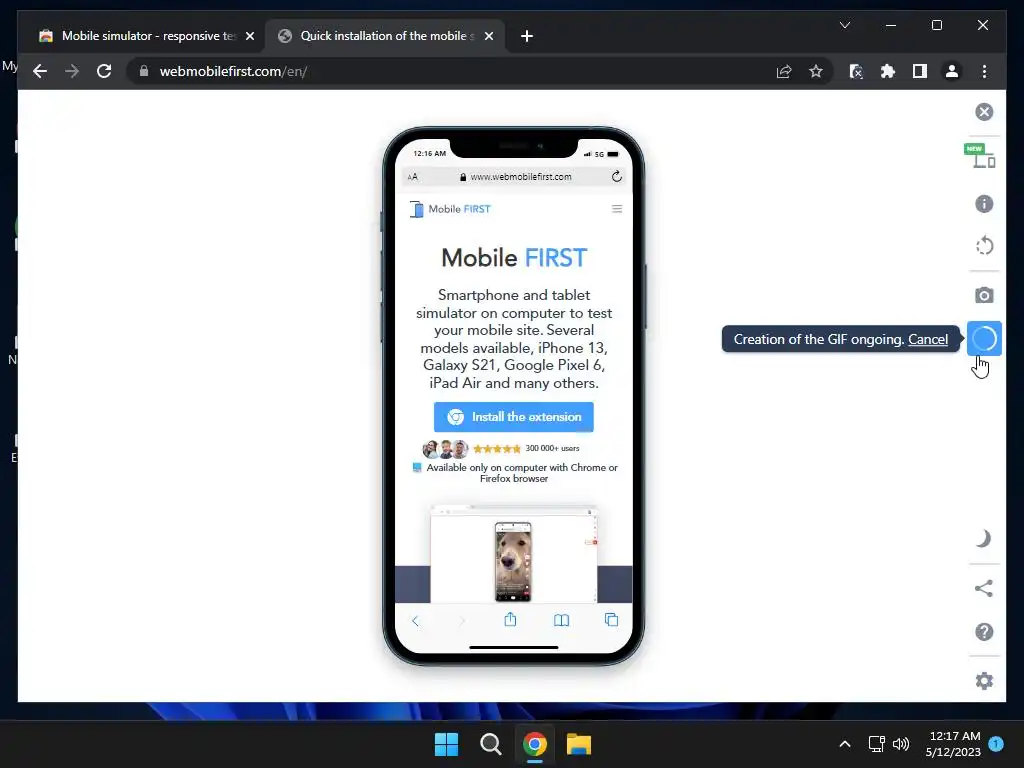Tap the phone's bookmarks book icon
This screenshot has height=768, width=1024.
point(561,620)
